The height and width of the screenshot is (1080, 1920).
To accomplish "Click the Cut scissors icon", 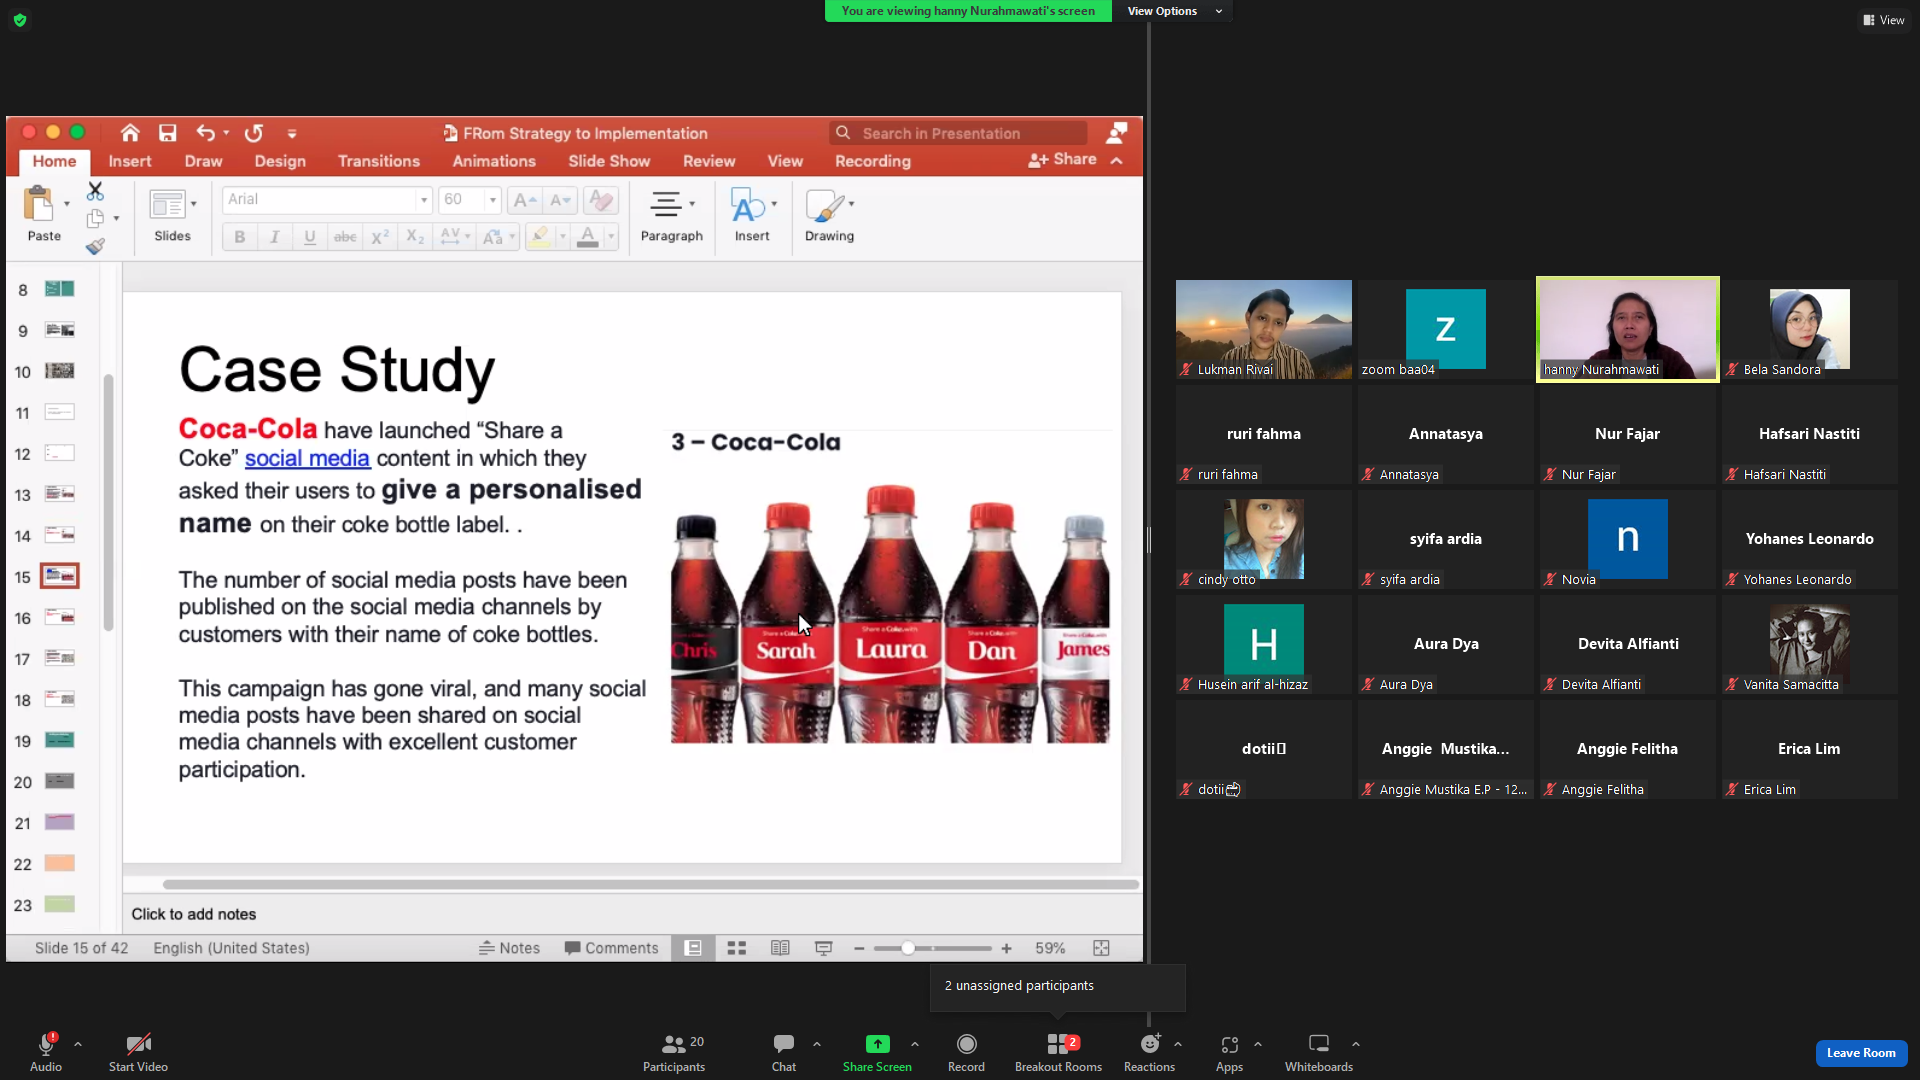I will (95, 190).
